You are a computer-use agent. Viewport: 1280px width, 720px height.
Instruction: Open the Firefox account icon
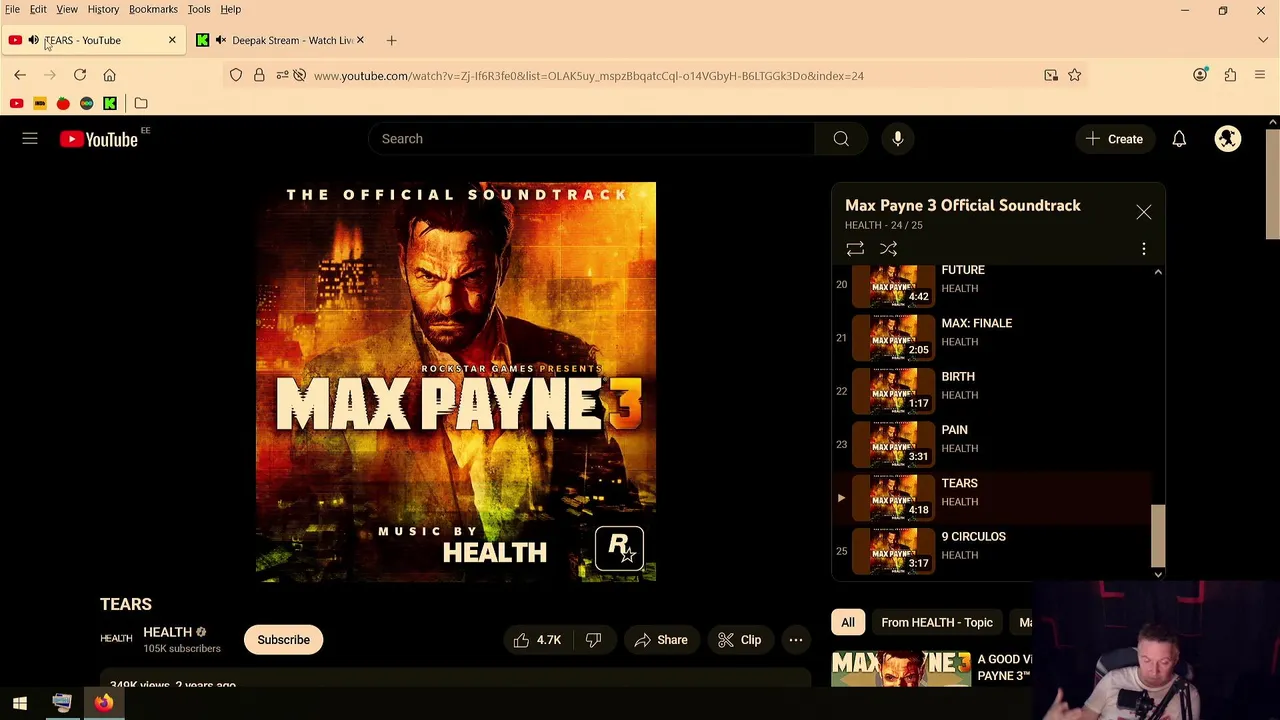coord(1200,75)
